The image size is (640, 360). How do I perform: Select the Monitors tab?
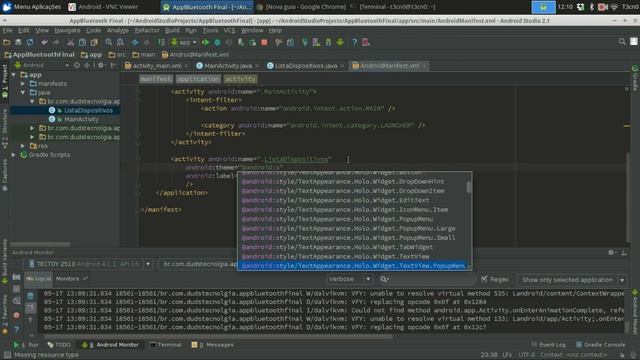click(x=71, y=279)
